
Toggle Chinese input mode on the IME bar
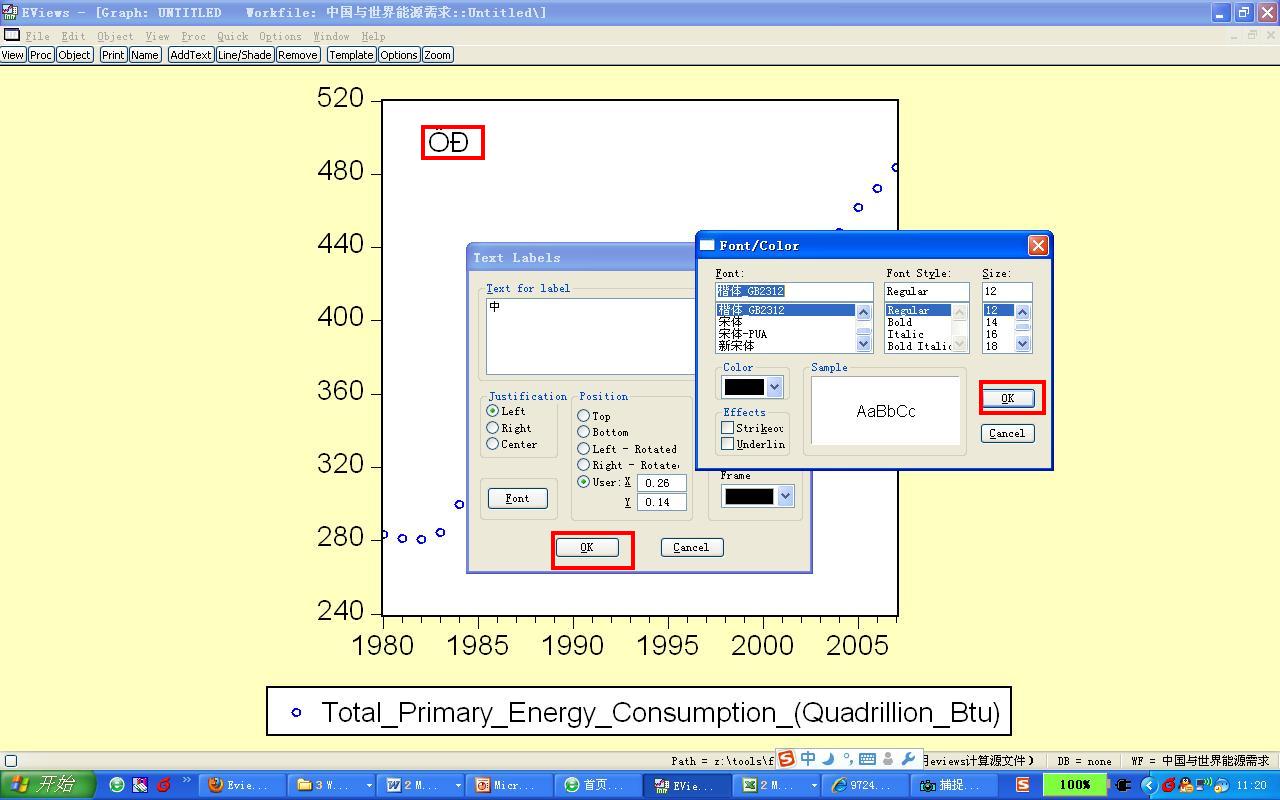pos(808,759)
